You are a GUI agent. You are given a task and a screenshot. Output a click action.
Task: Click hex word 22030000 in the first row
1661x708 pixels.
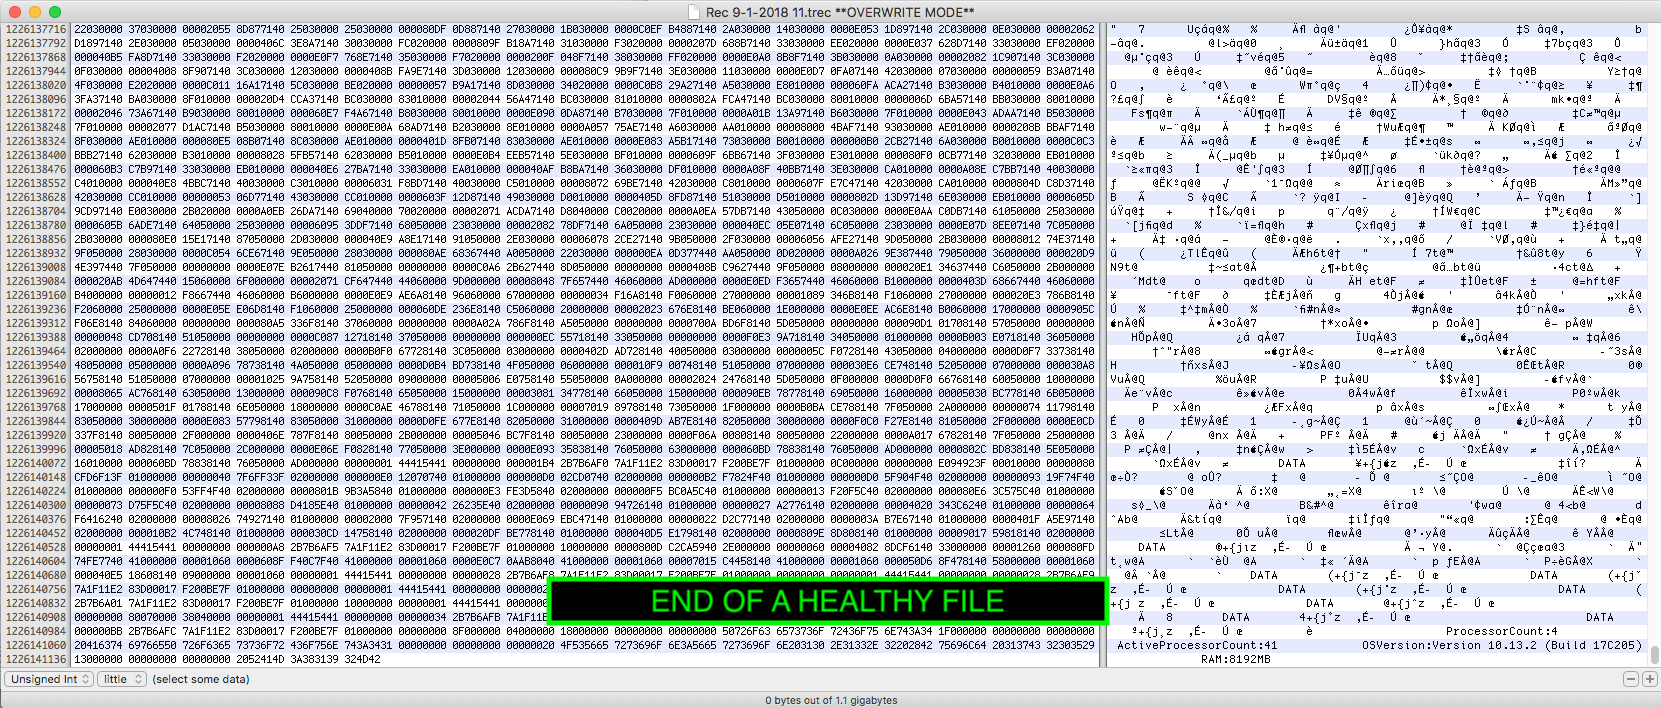98,29
